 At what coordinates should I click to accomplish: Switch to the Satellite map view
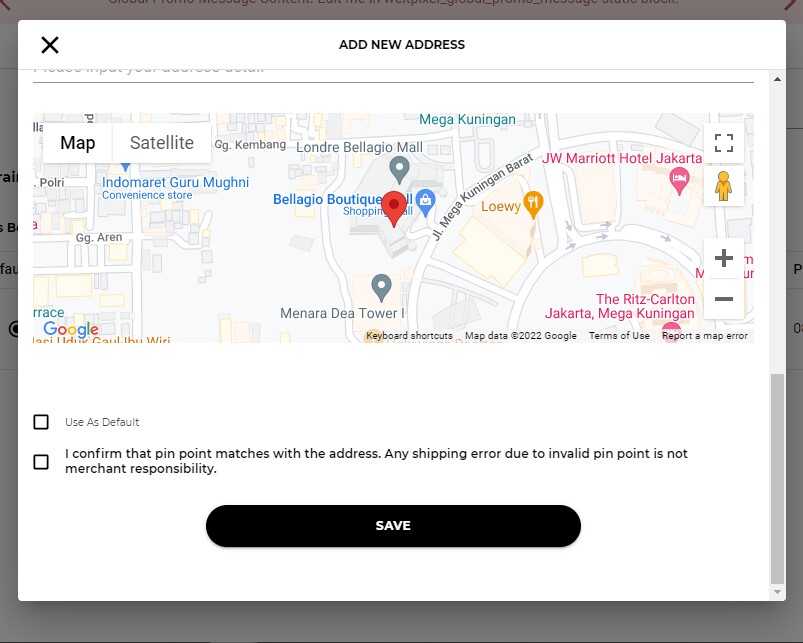coord(162,143)
